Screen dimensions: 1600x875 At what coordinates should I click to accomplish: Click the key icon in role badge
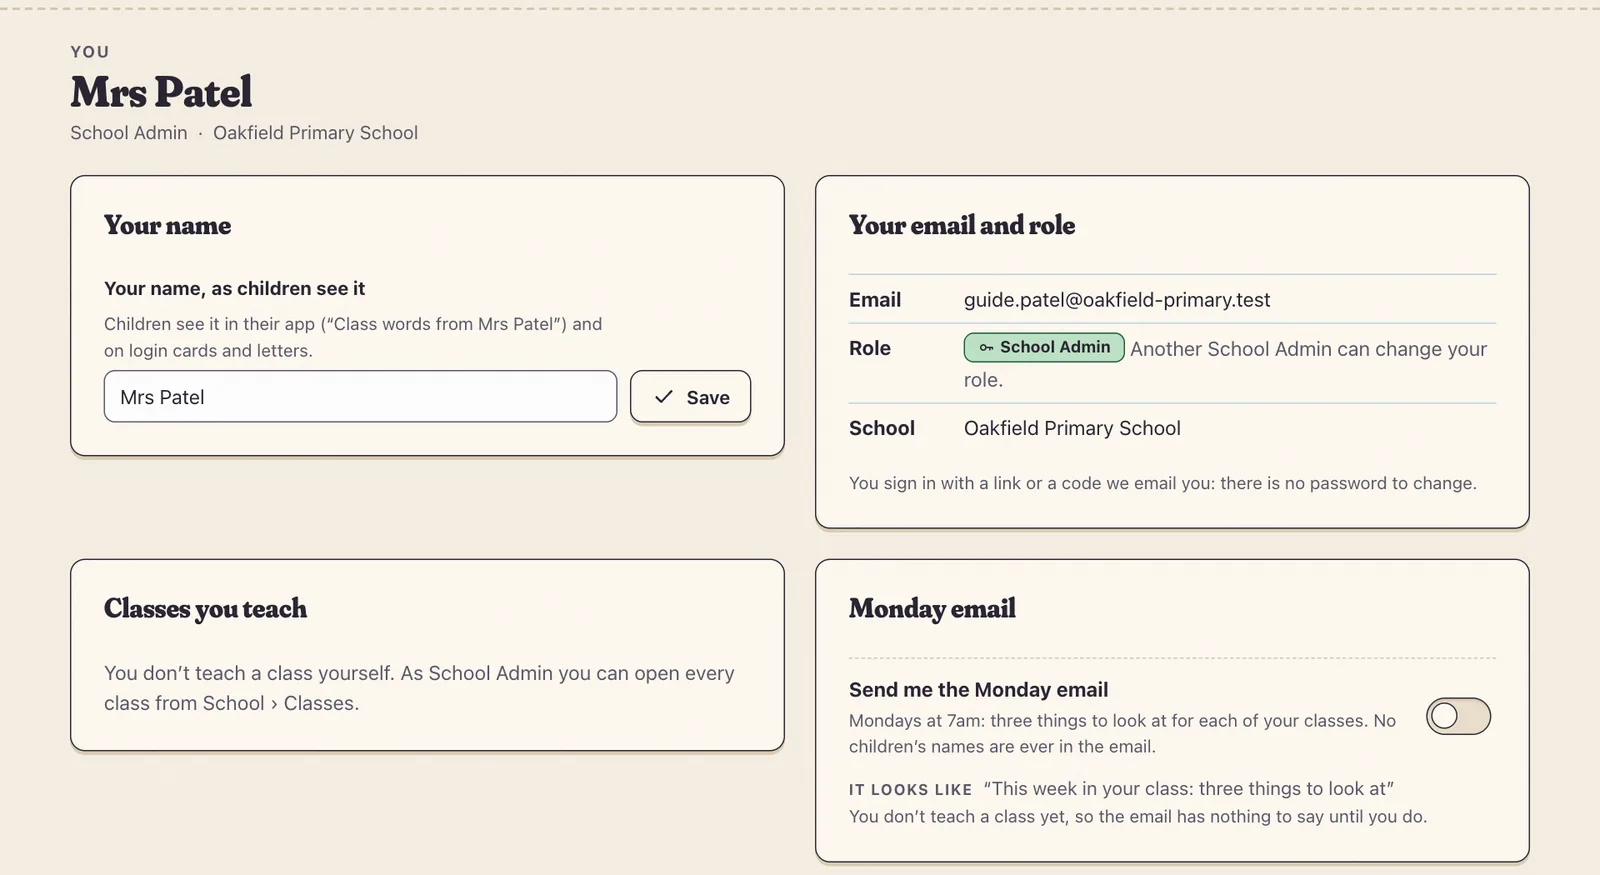coord(986,348)
